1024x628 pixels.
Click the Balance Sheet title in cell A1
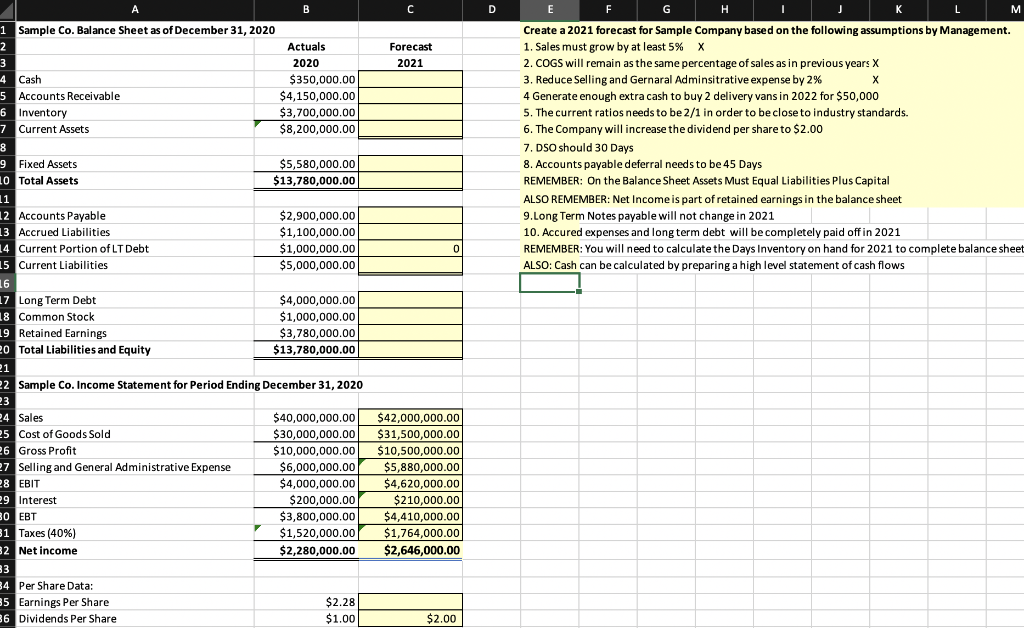point(146,30)
